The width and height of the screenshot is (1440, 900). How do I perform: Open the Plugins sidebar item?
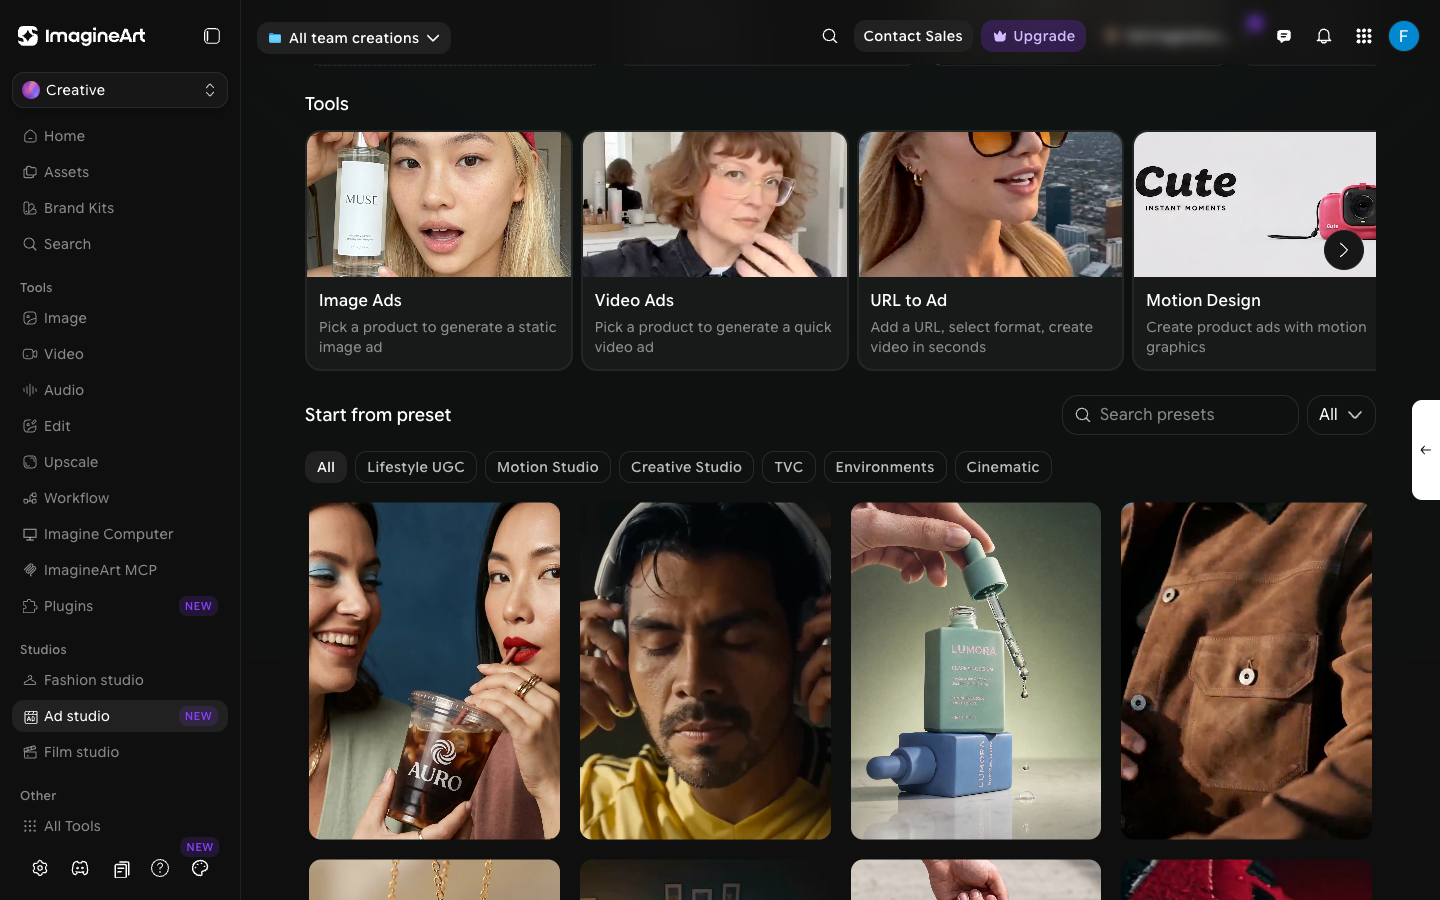tap(120, 606)
